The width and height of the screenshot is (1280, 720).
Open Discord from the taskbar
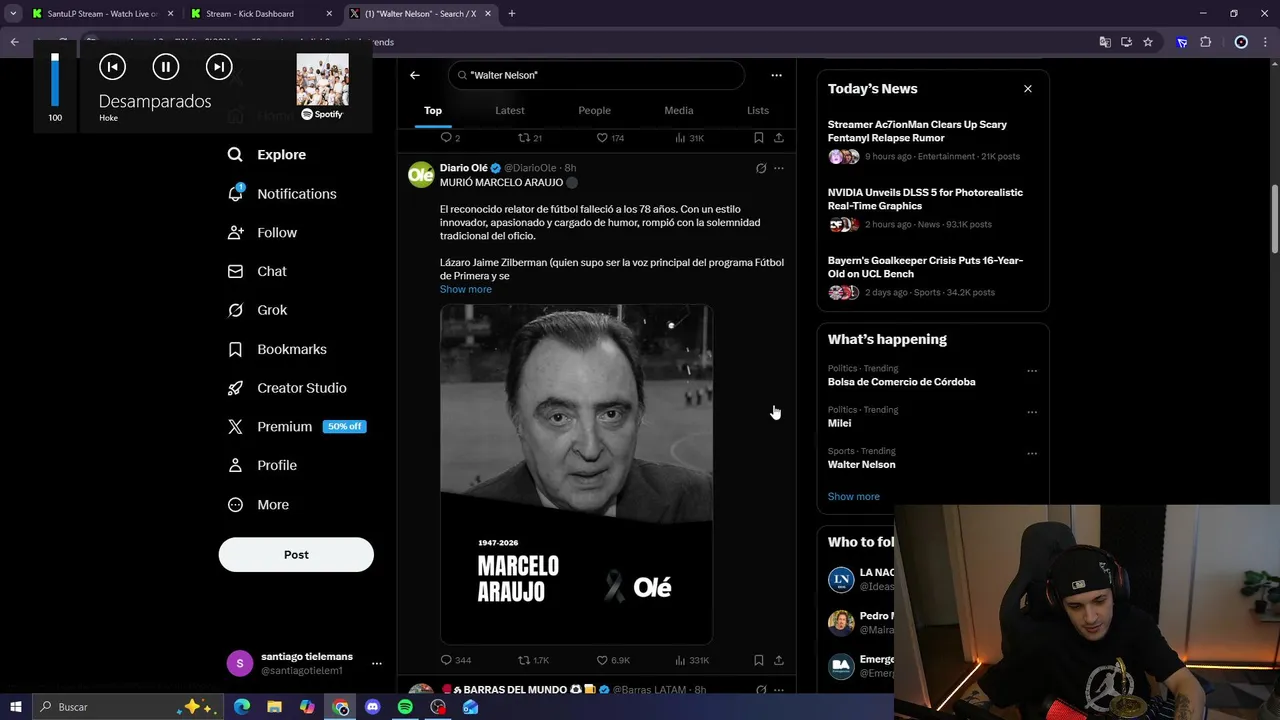tap(373, 707)
